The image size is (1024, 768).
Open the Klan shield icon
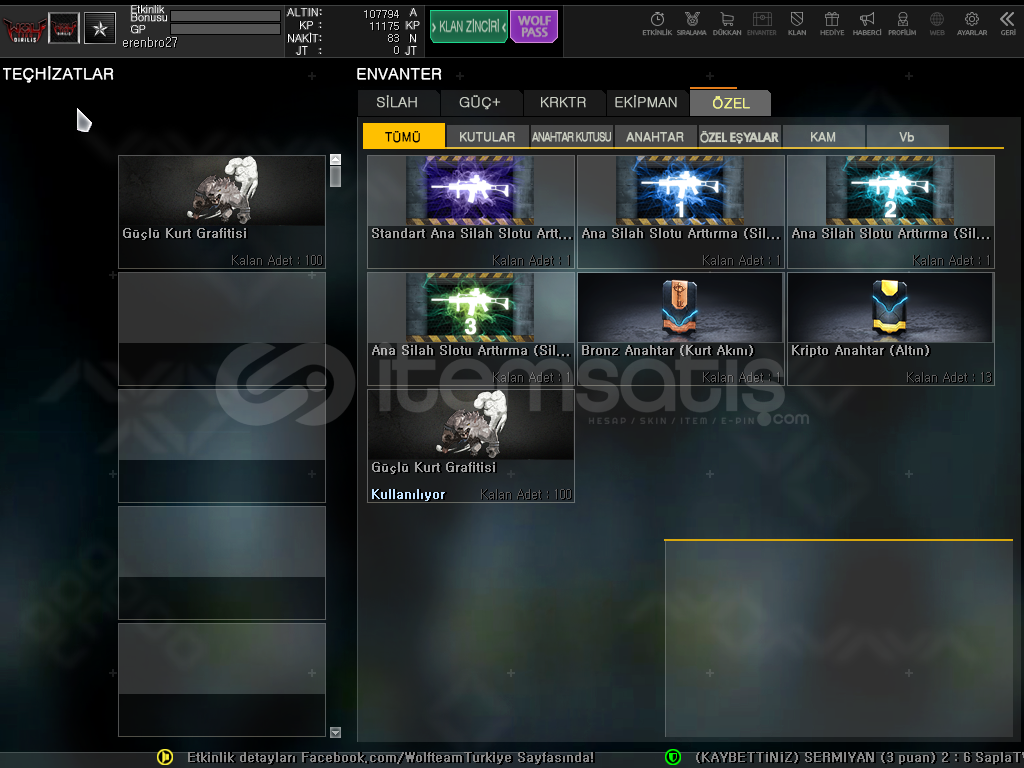click(797, 22)
